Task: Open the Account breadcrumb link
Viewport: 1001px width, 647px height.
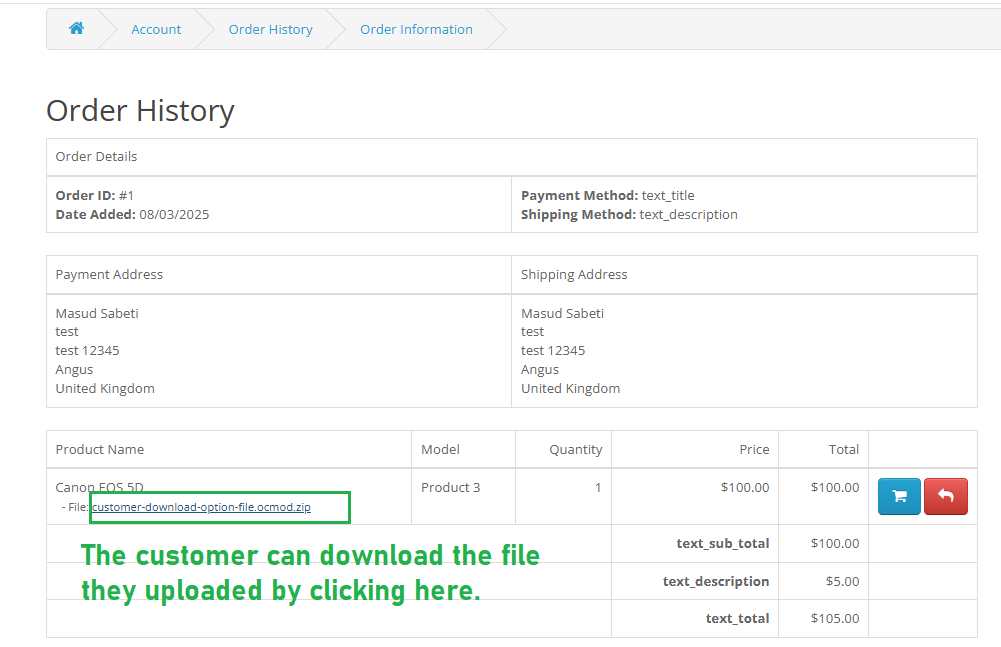Action: click(156, 29)
